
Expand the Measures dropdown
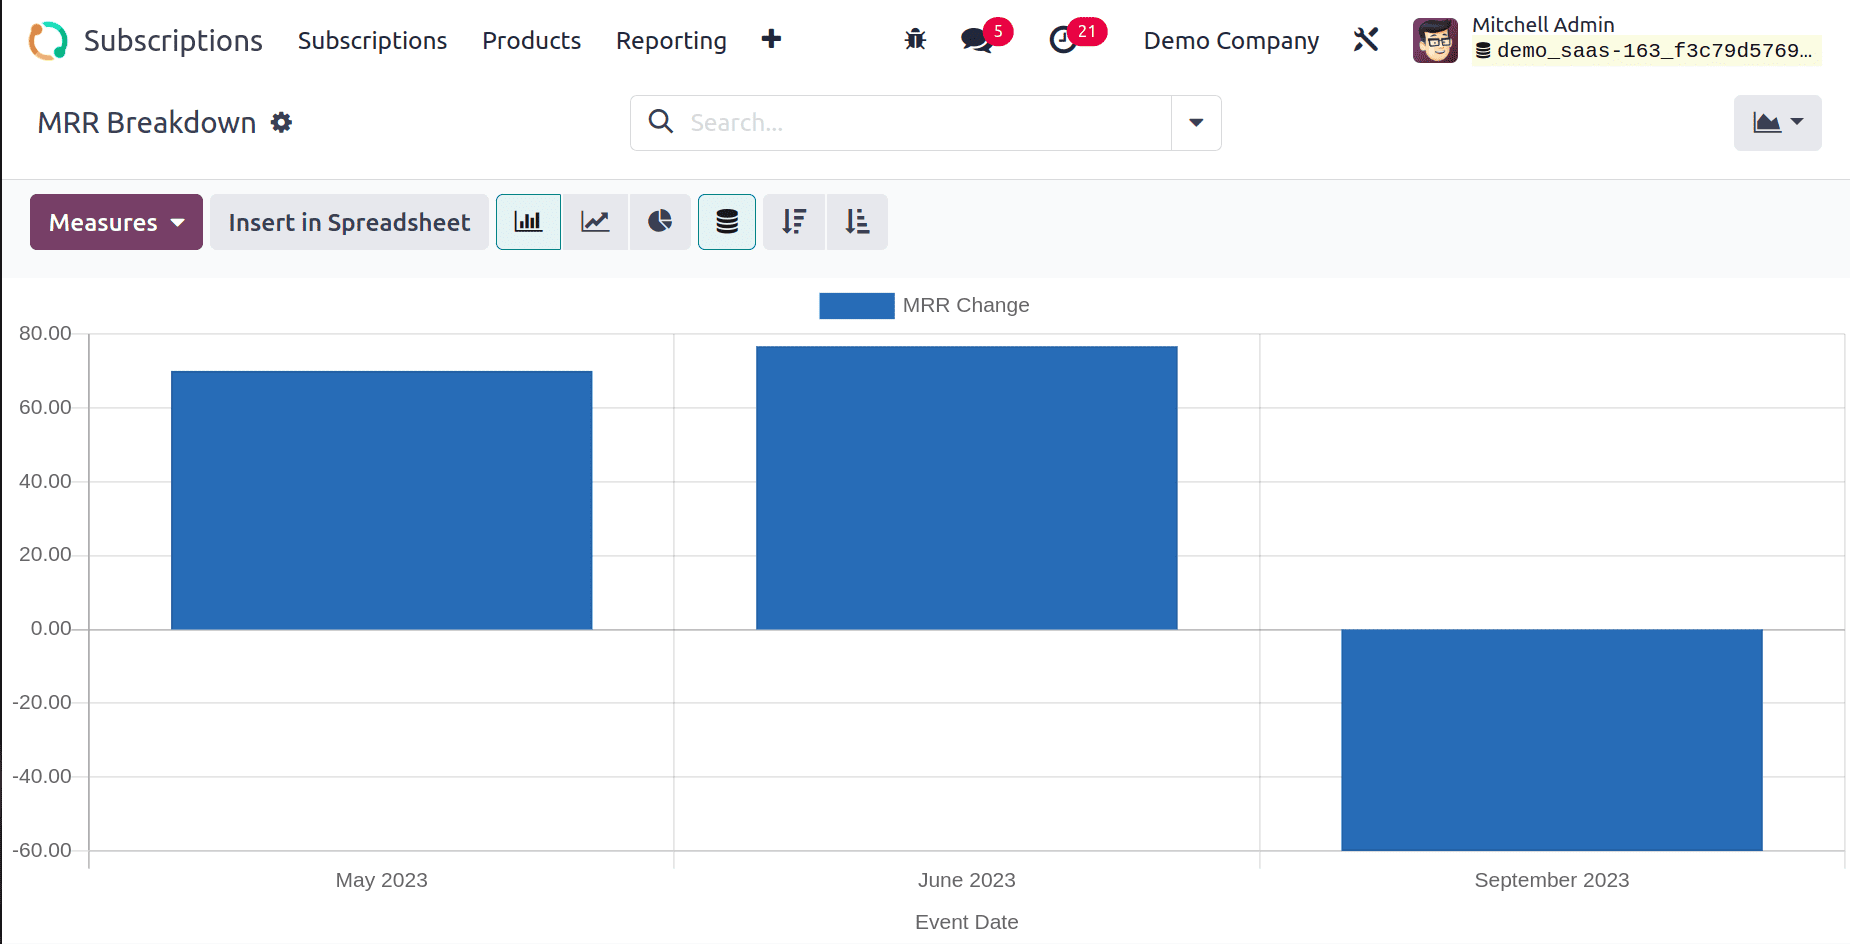click(x=116, y=222)
